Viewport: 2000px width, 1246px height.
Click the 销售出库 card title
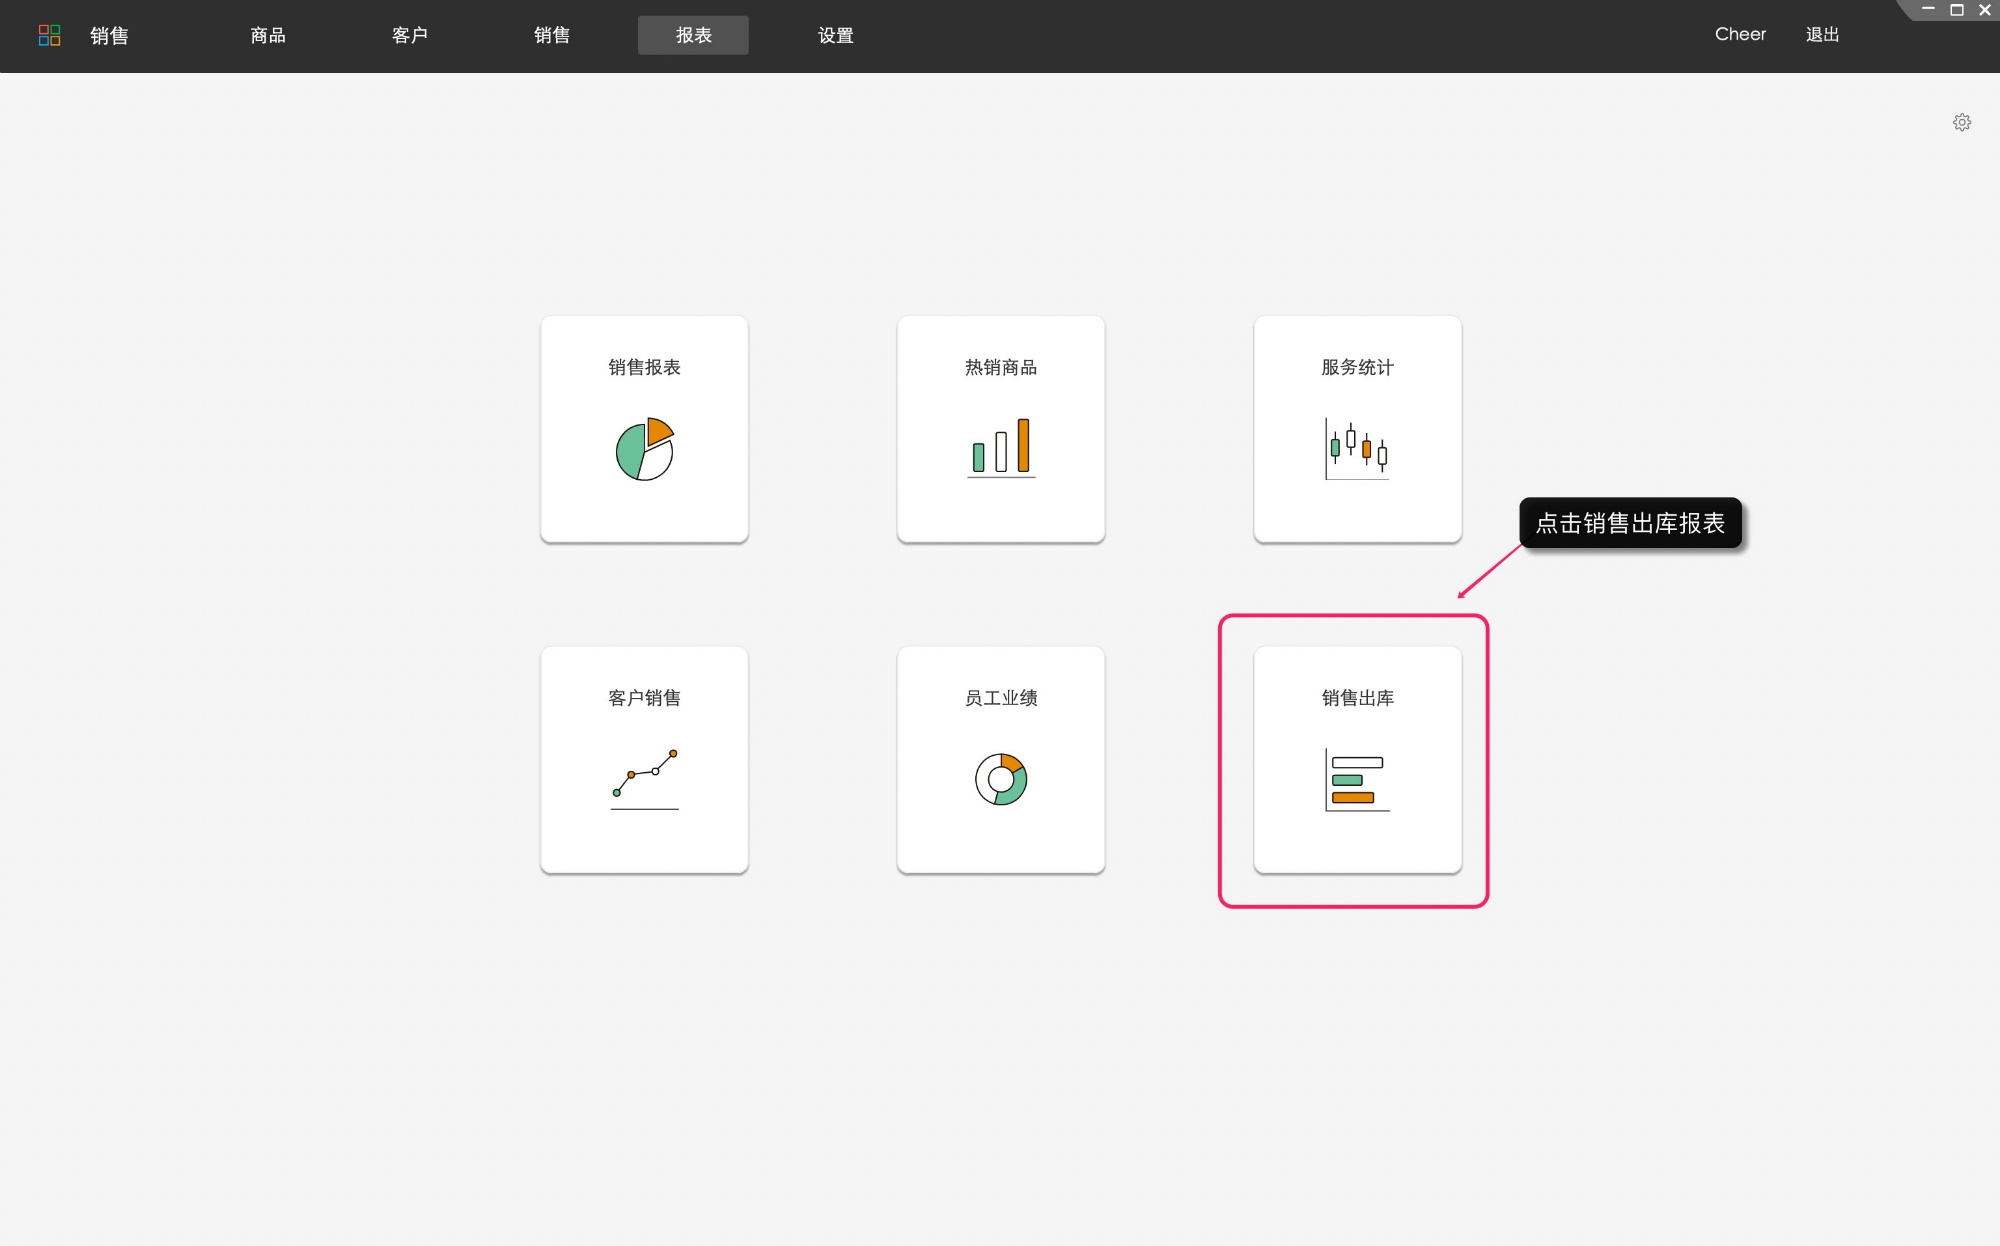(1357, 697)
